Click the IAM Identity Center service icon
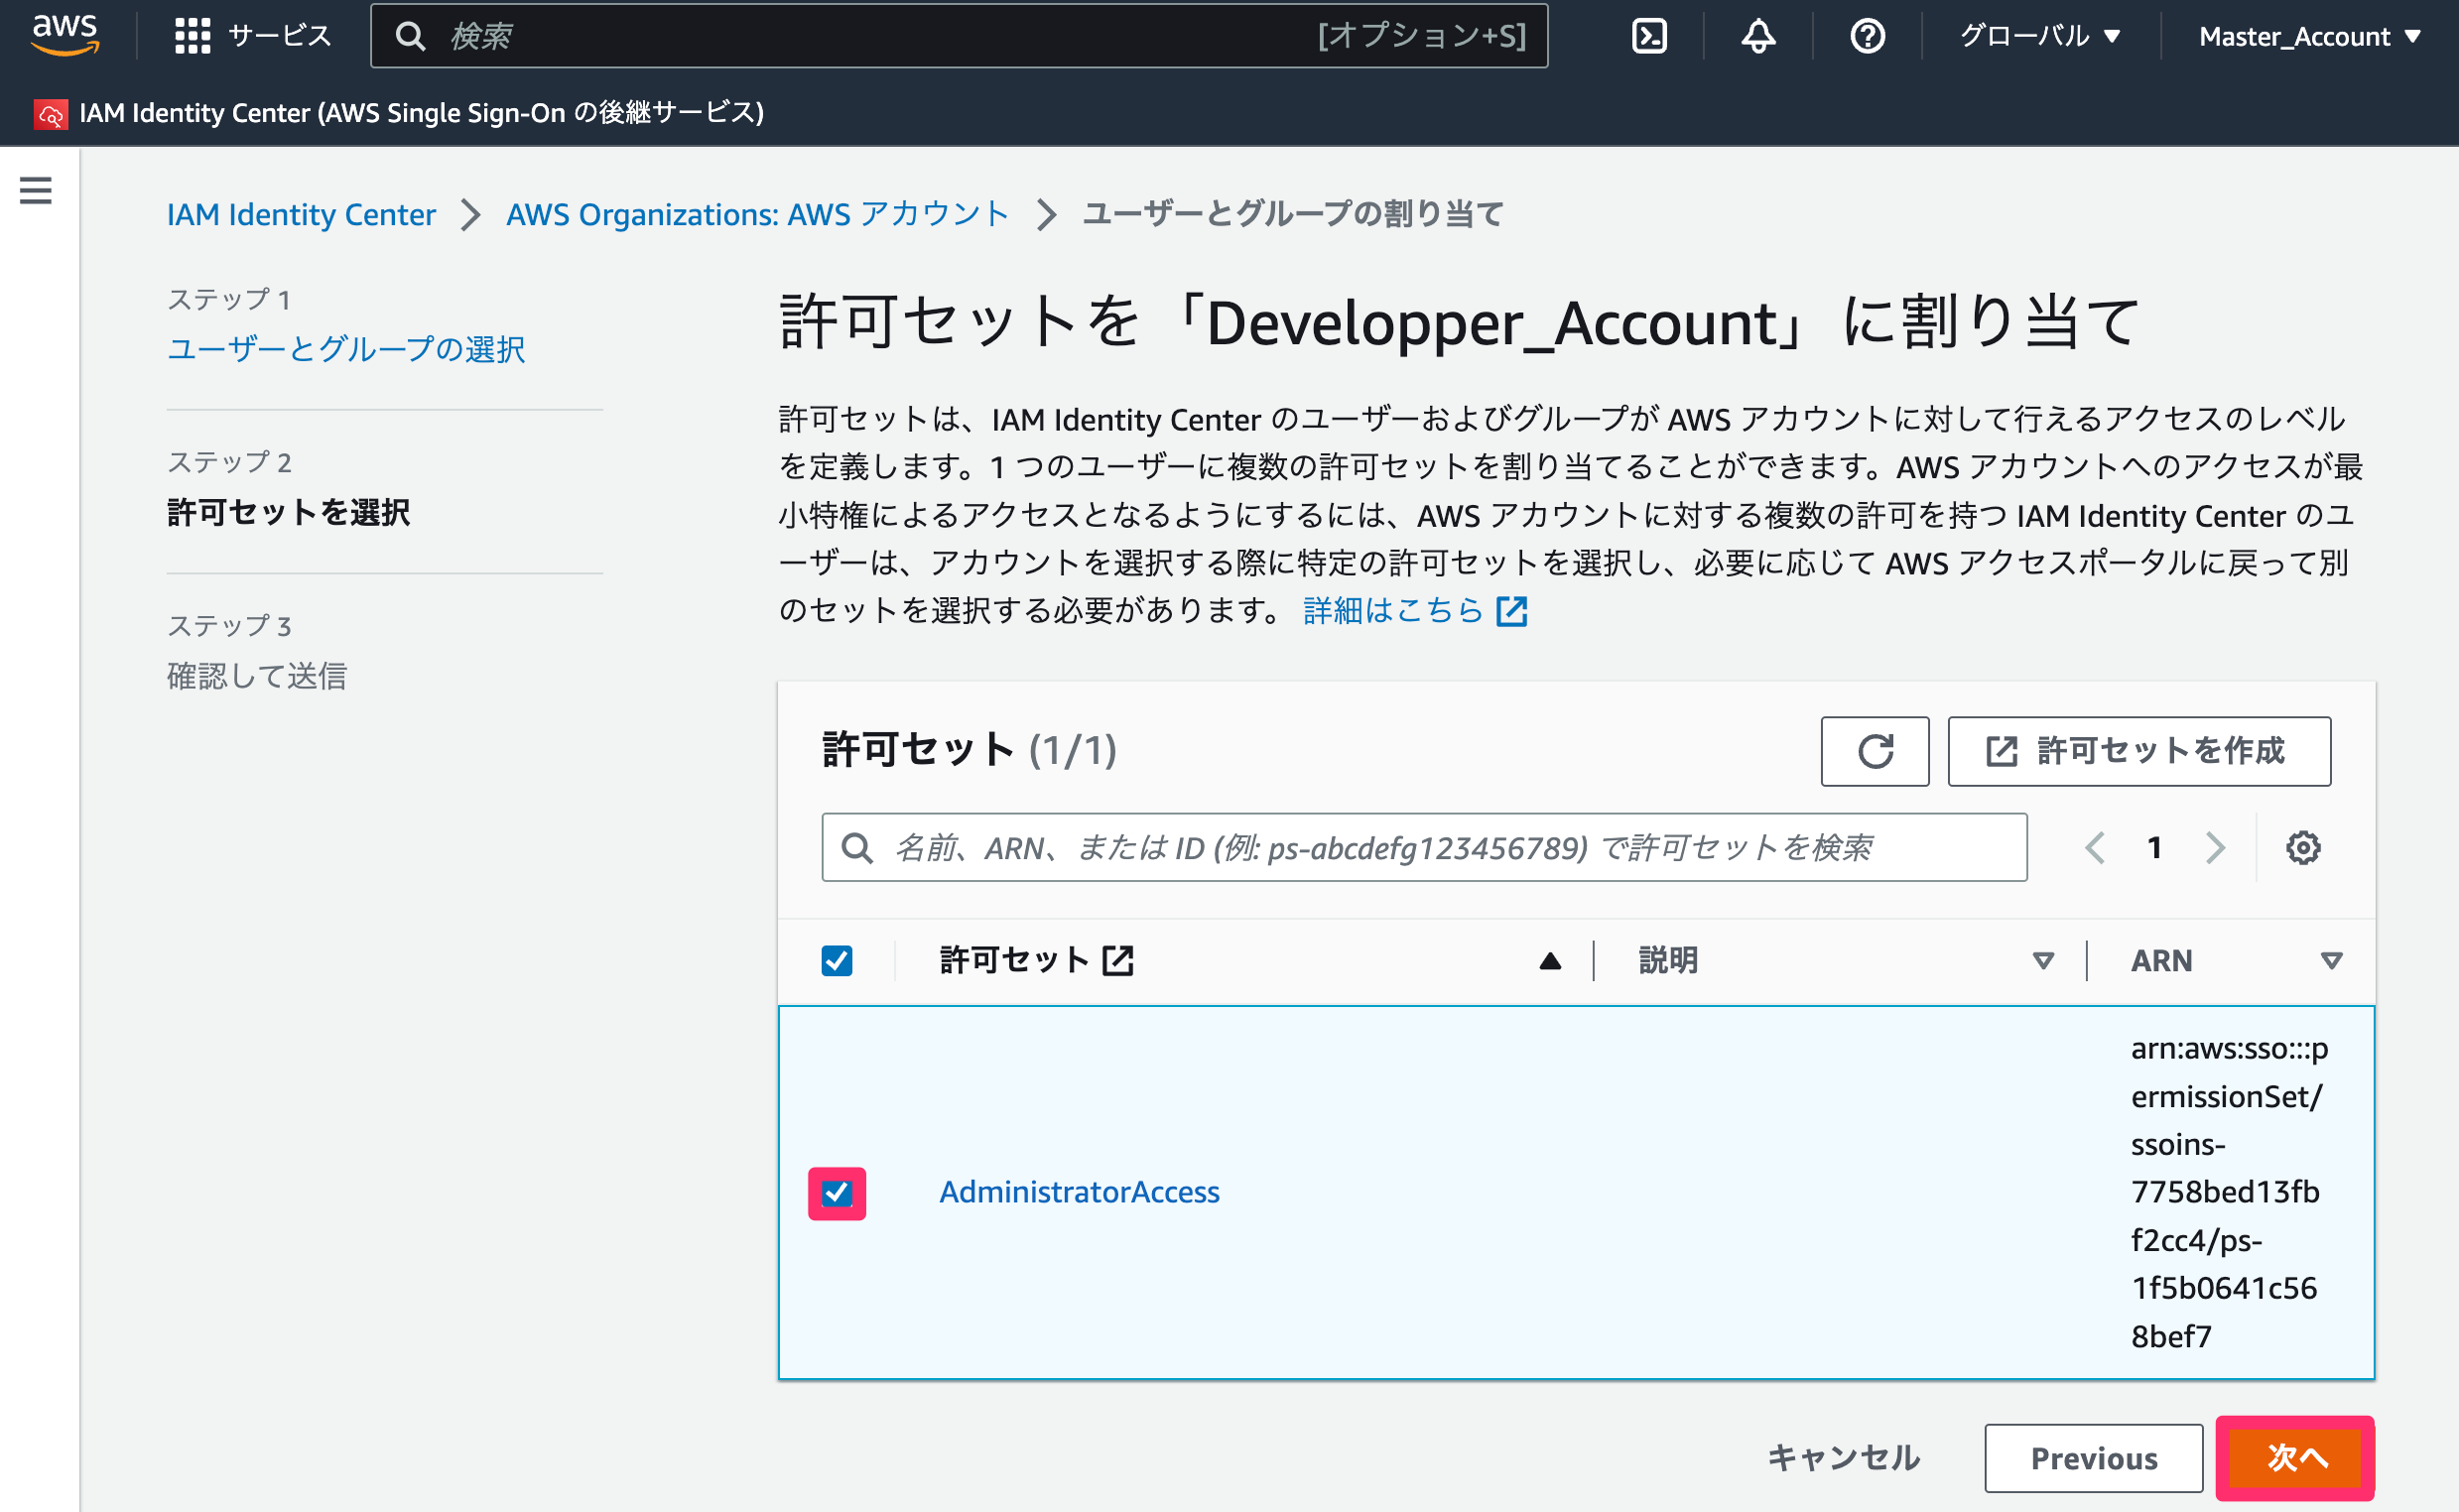The image size is (2459, 1512). pyautogui.click(x=50, y=114)
